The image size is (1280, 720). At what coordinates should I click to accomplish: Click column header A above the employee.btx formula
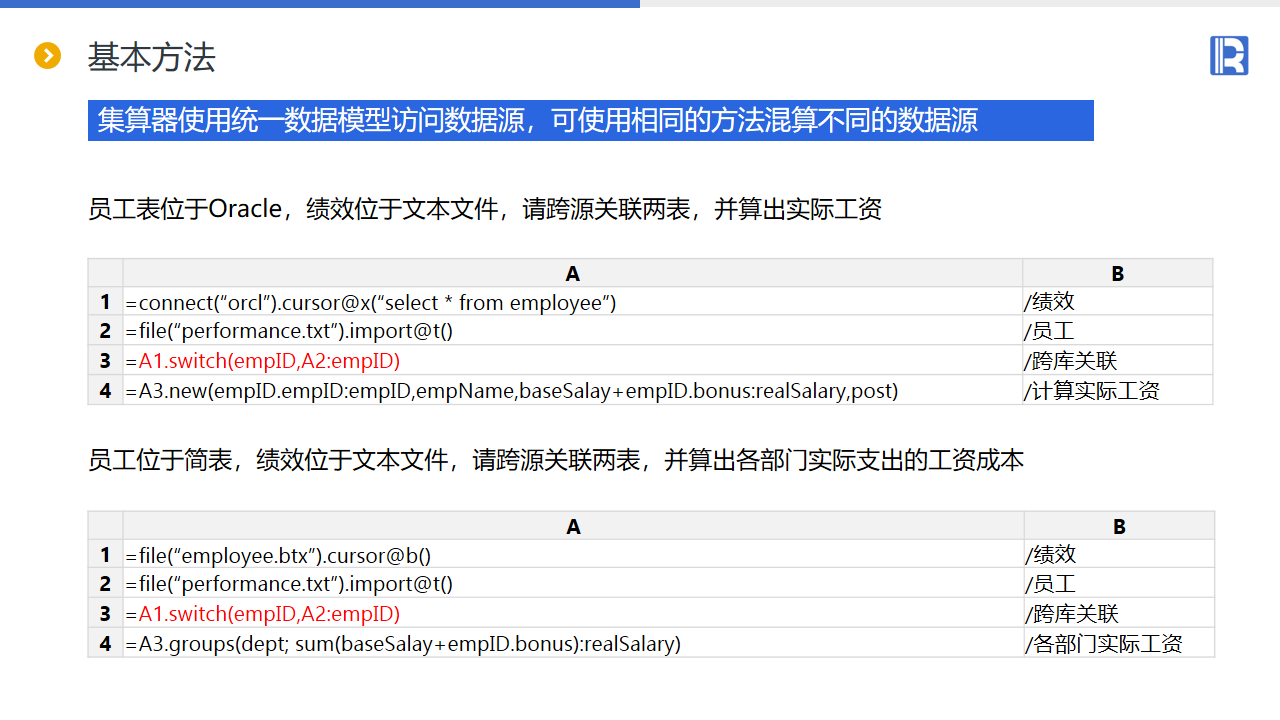point(574,526)
